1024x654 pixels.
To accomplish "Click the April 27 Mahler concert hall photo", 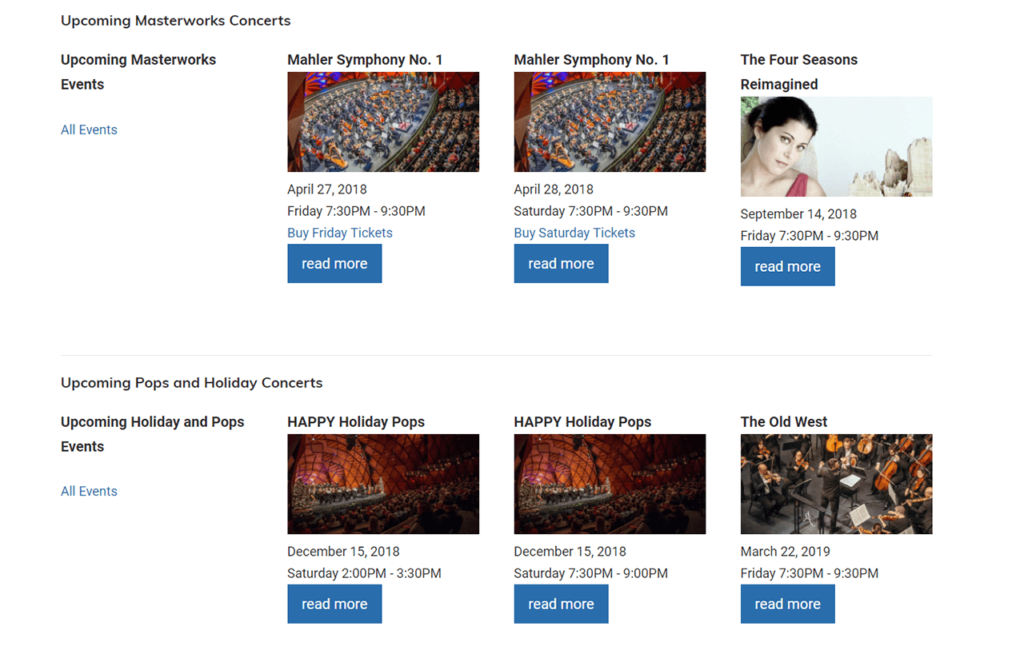I will pos(383,121).
